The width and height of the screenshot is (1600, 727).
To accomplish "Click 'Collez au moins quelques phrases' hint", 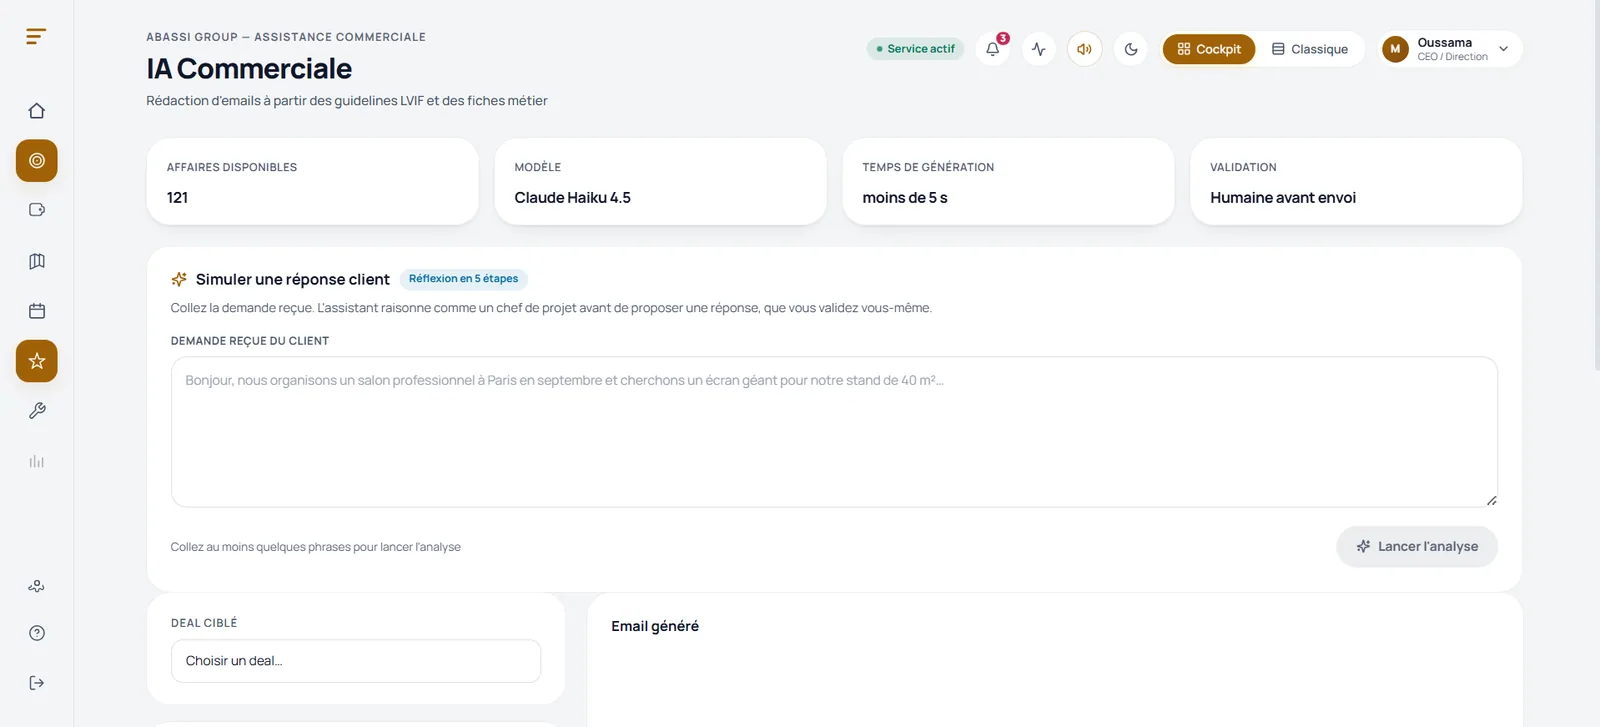I will [316, 547].
